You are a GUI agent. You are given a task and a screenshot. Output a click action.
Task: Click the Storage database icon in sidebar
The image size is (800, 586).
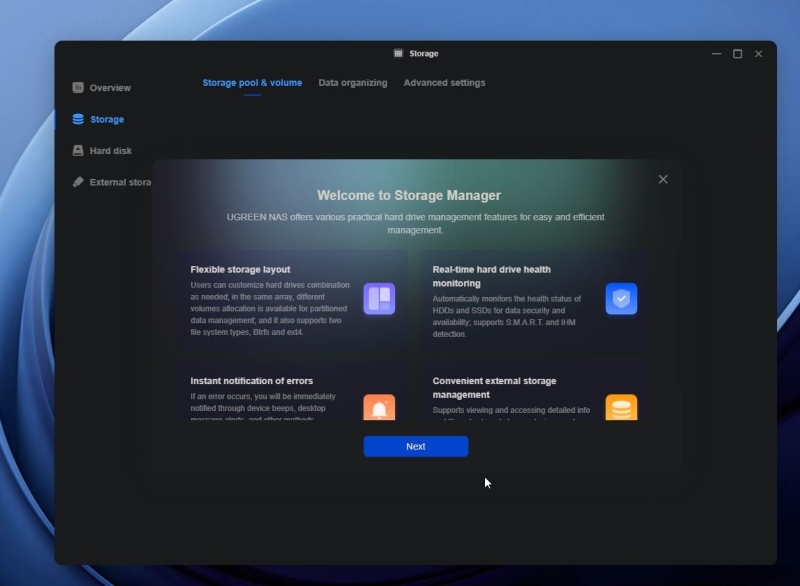pos(78,119)
